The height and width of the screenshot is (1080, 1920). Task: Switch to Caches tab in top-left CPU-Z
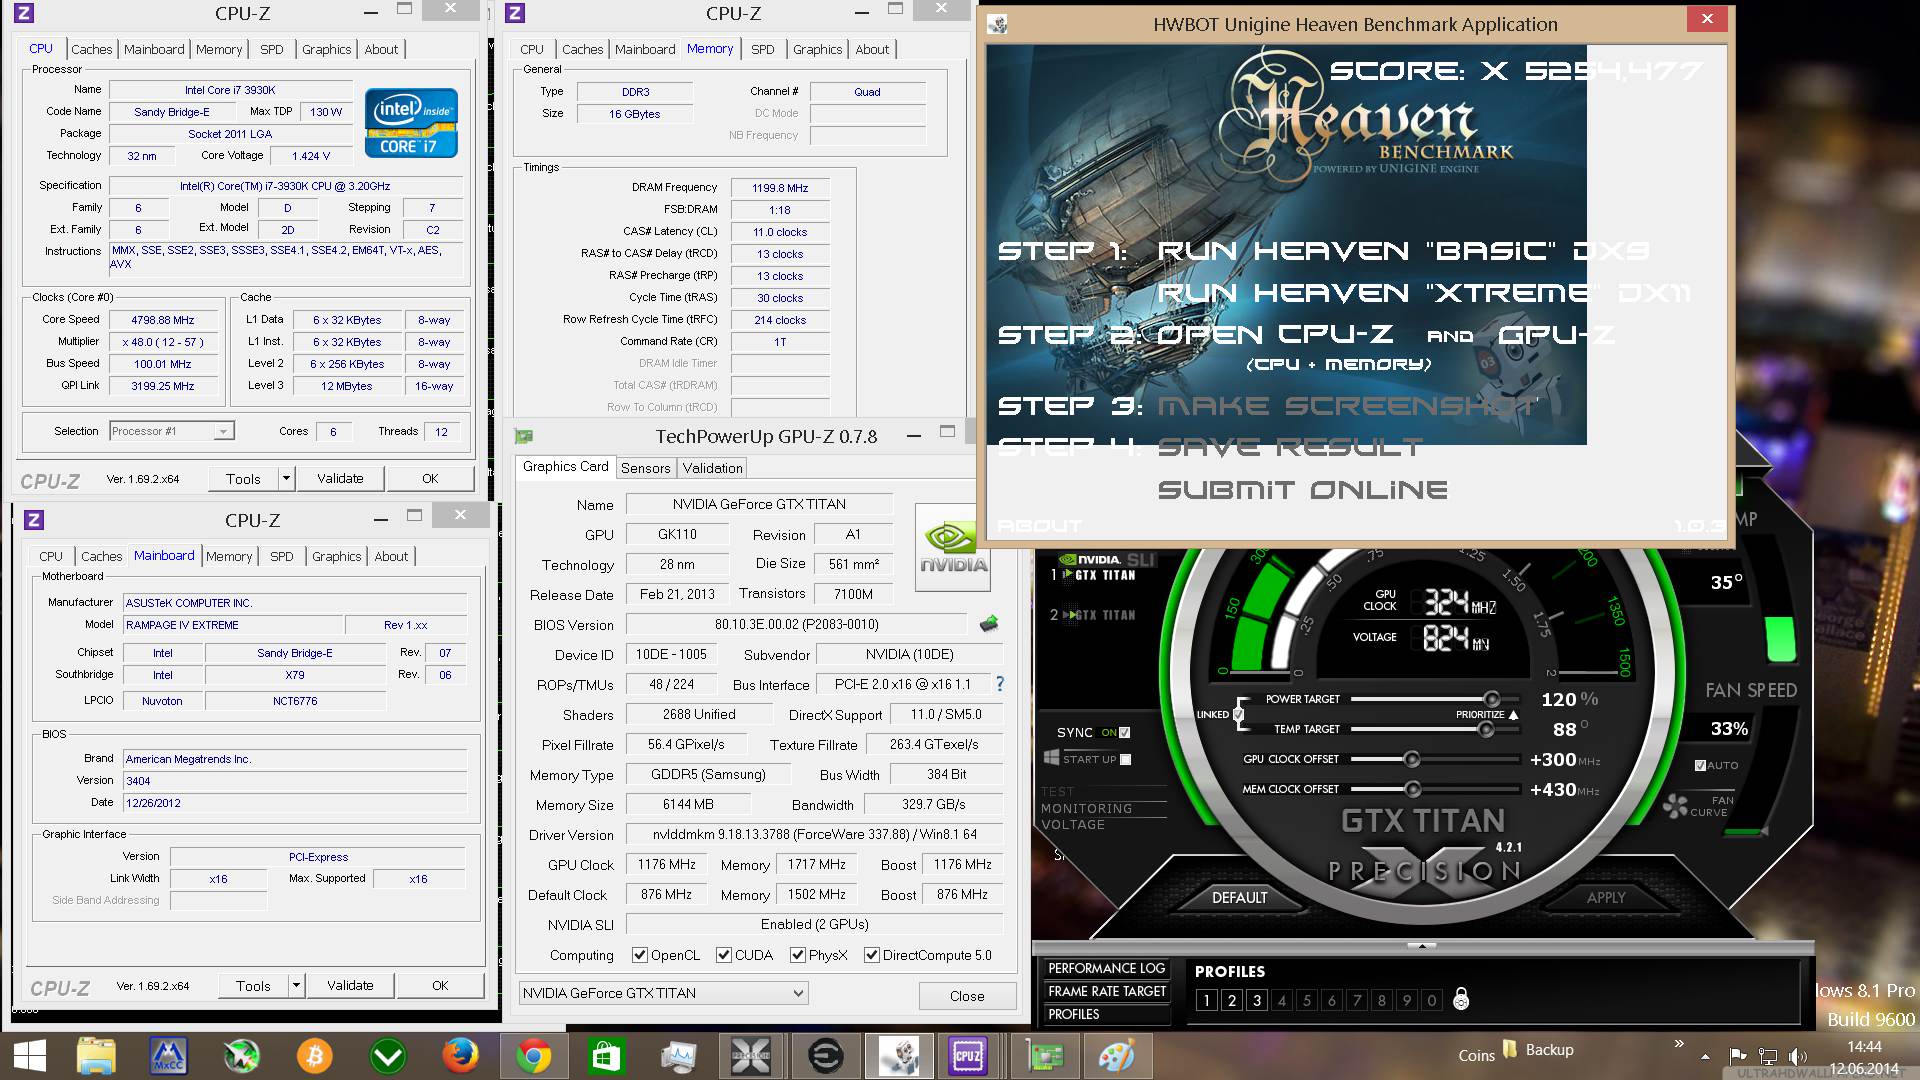[x=92, y=49]
